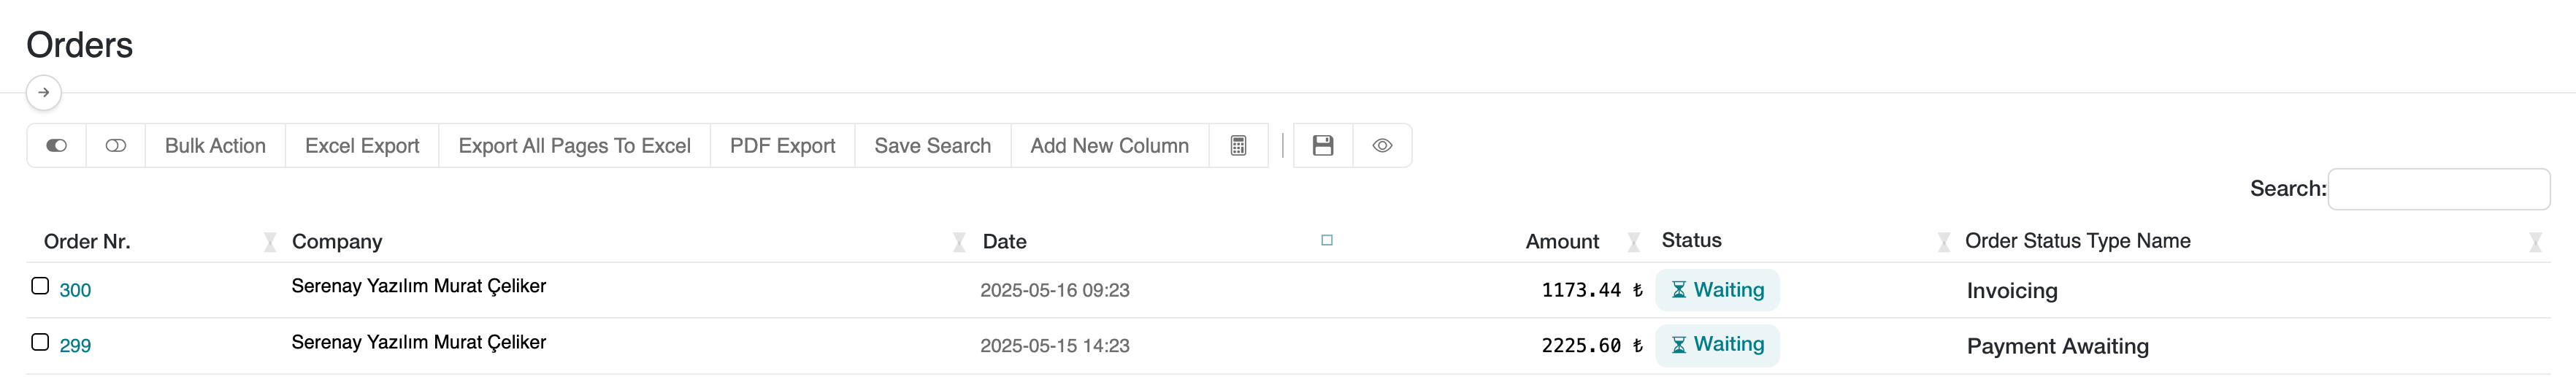Click the Excel Export button
Screen dimensions: 2576x377
(x=362, y=146)
